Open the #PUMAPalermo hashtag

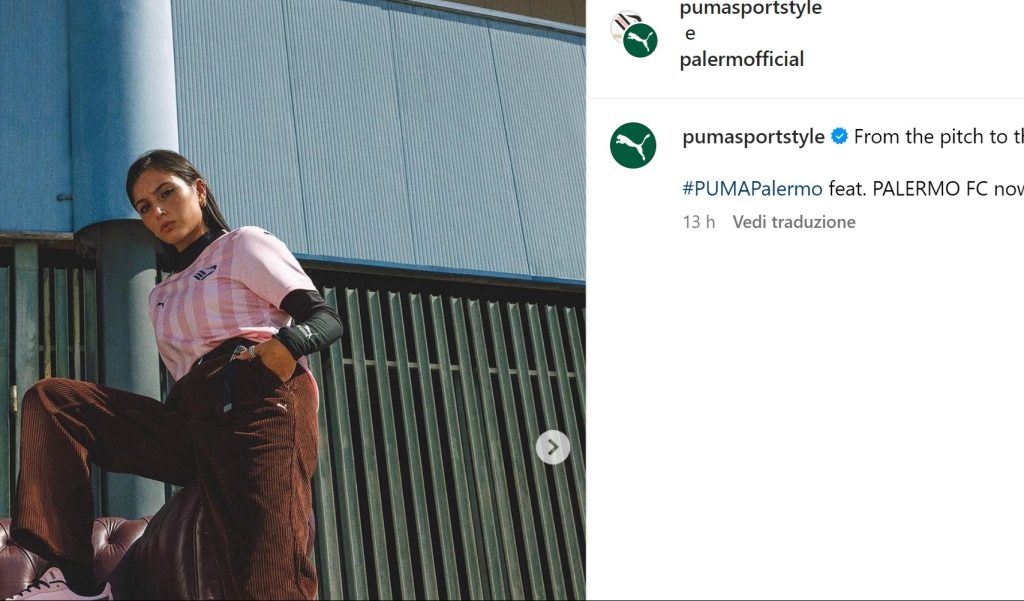752,189
